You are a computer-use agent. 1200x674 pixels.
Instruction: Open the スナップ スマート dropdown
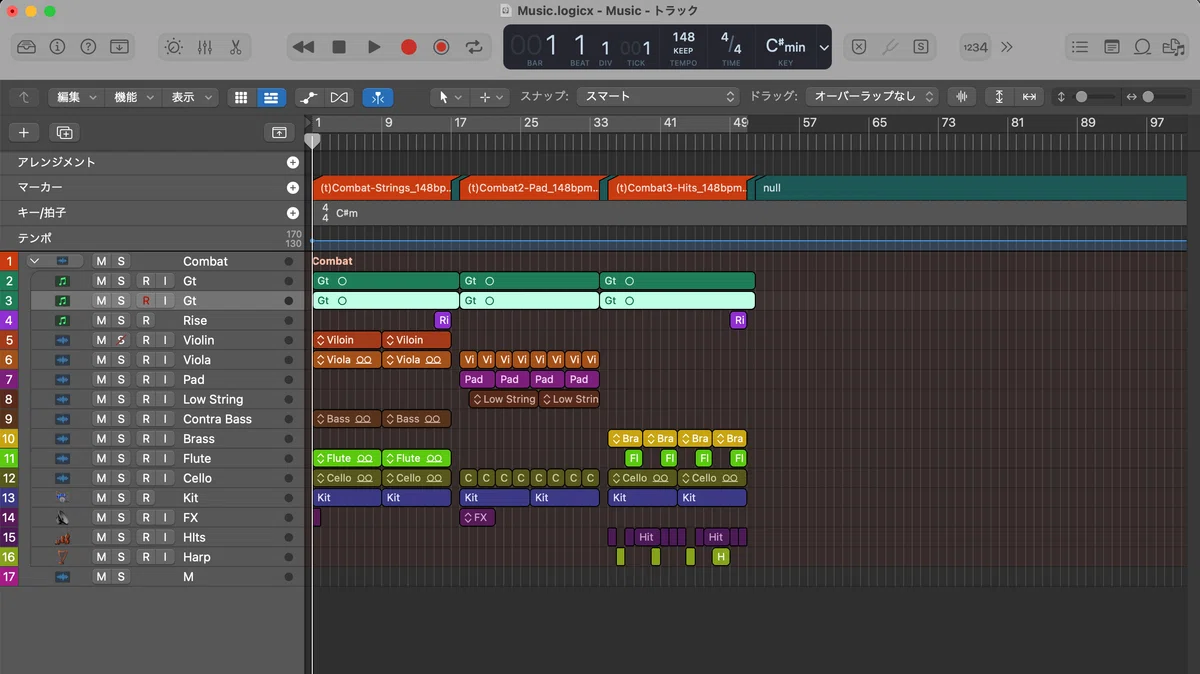[x=658, y=97]
